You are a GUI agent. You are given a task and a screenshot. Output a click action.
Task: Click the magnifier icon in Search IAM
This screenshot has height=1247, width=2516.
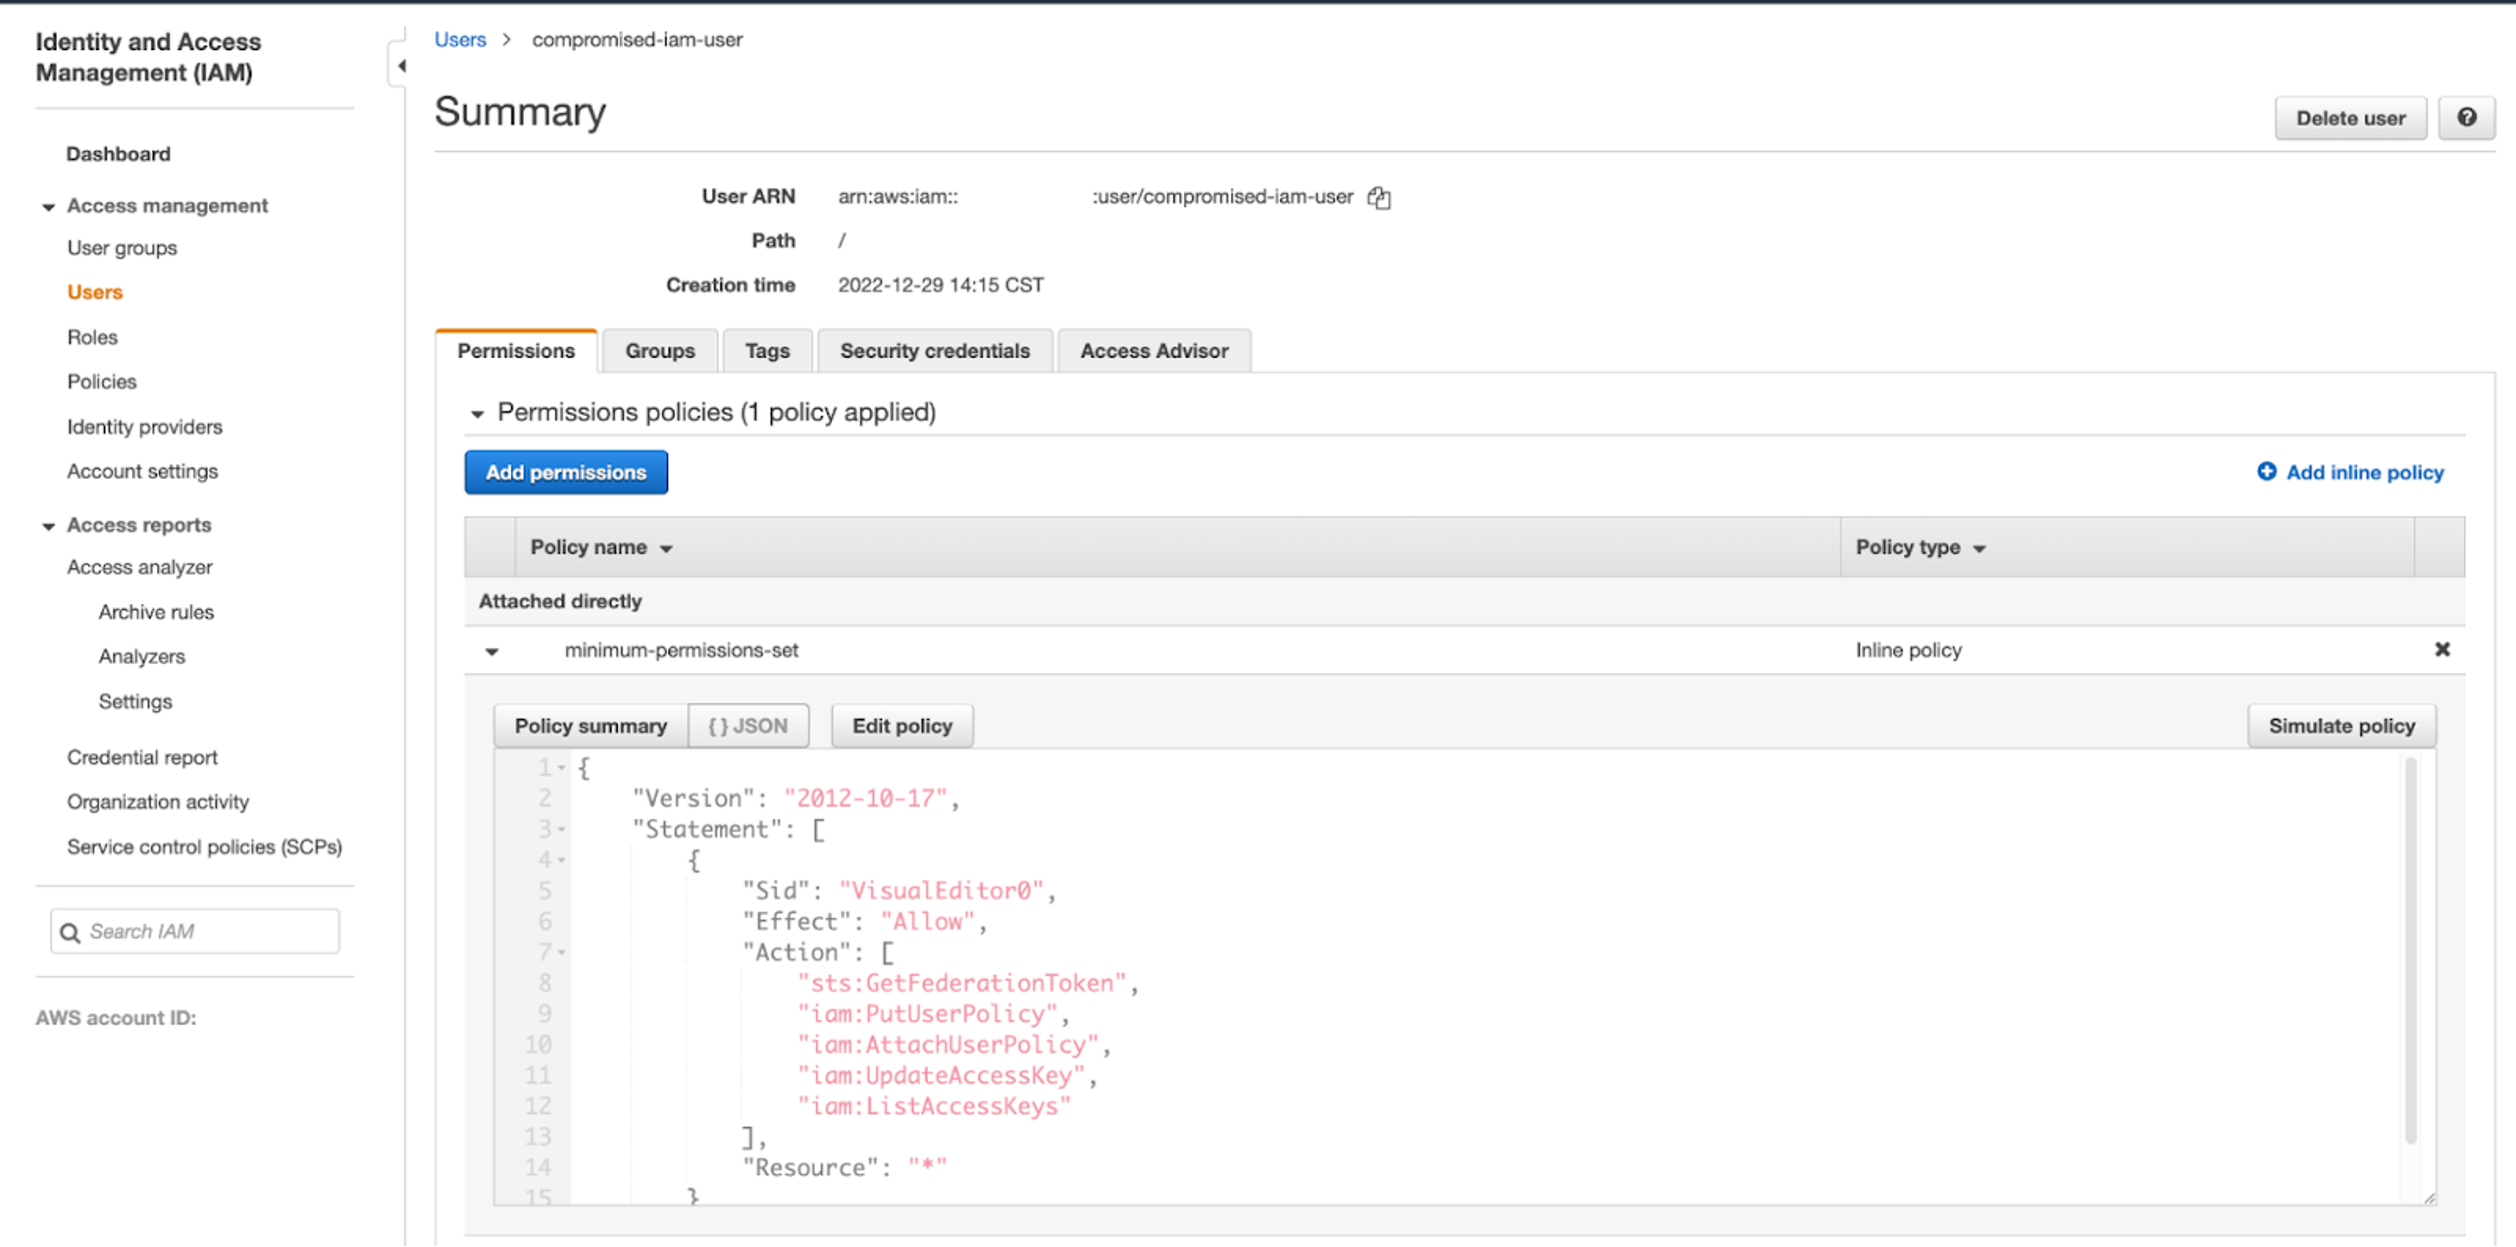click(70, 933)
